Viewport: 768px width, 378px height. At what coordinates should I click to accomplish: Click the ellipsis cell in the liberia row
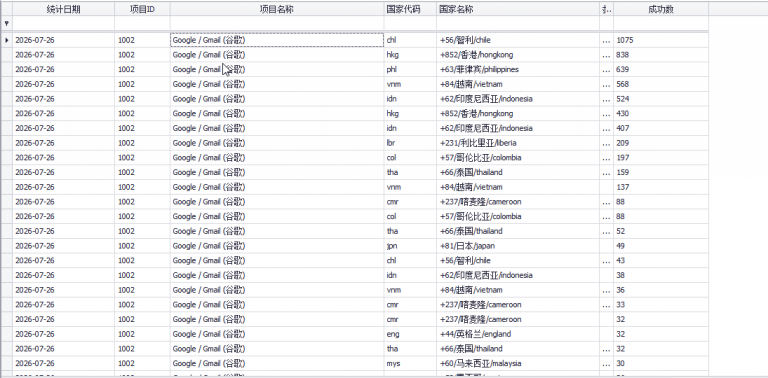607,143
